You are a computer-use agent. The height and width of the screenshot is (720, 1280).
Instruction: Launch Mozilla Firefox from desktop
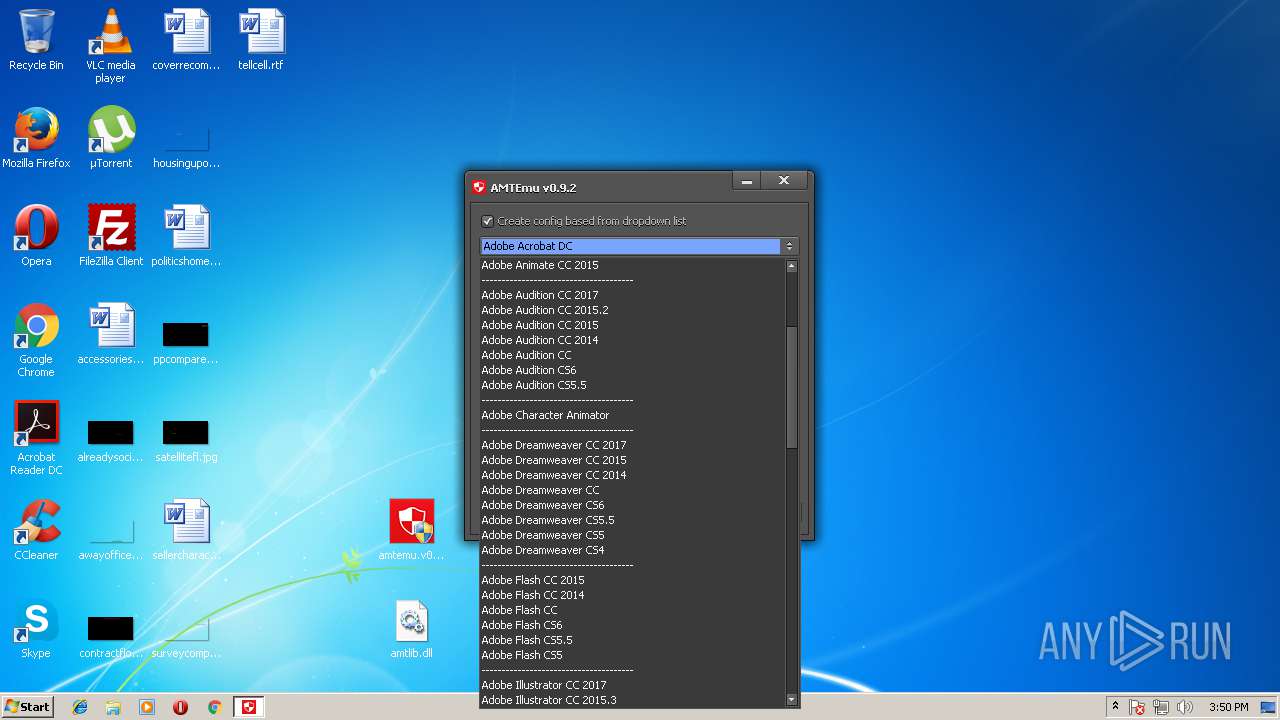36,139
